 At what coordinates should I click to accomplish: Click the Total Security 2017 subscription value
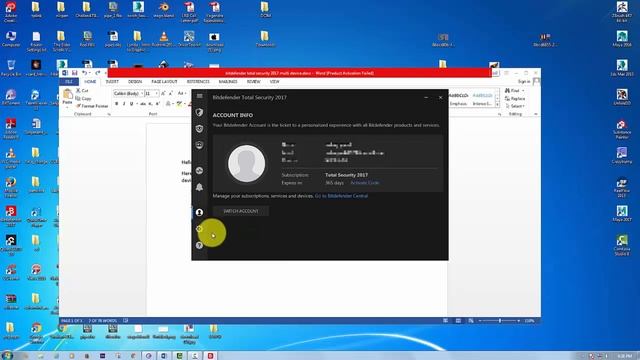click(x=347, y=175)
